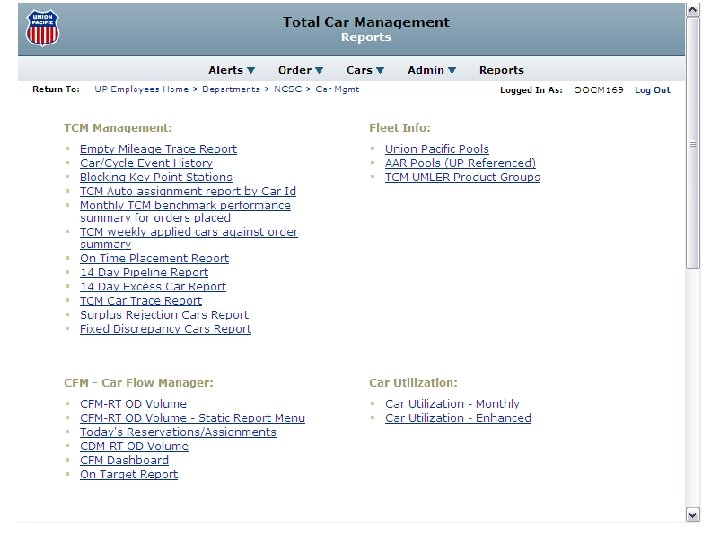
Task: Open the On Target Report
Action: pos(129,475)
